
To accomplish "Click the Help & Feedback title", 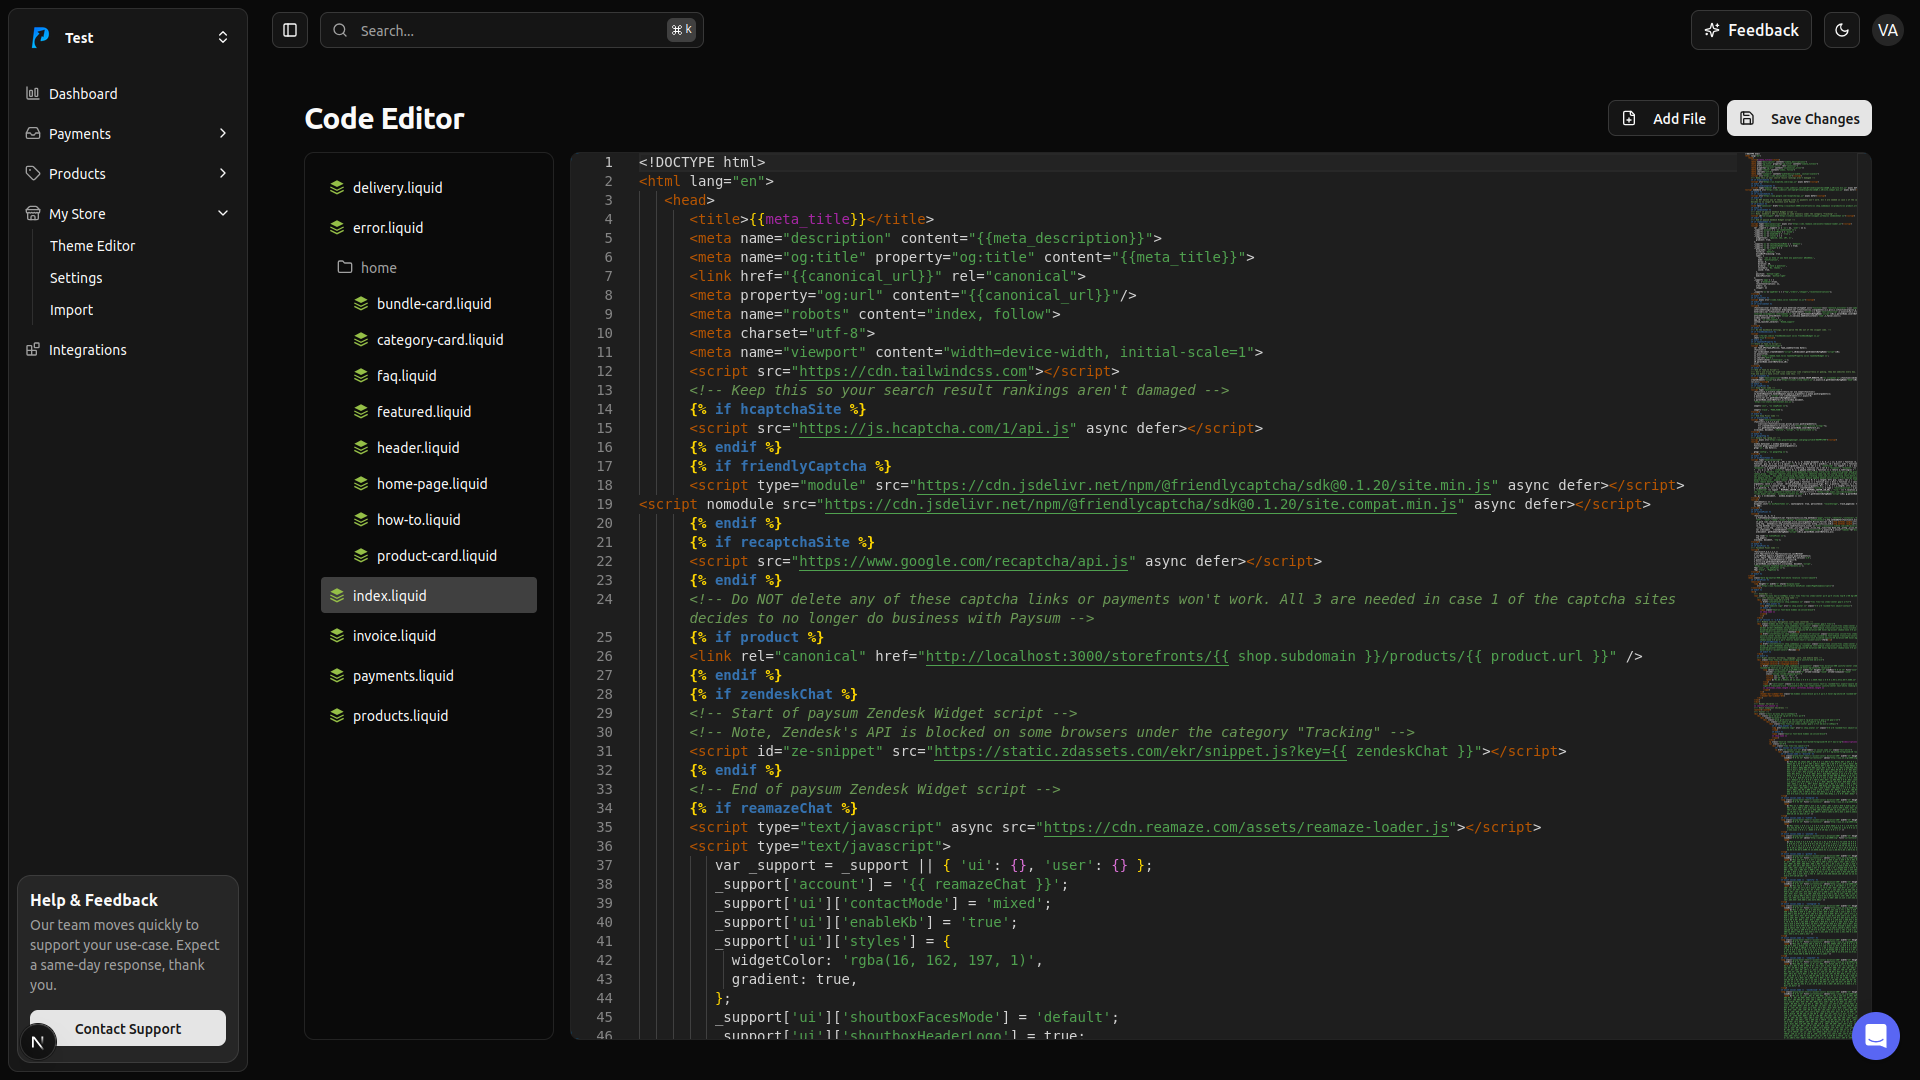I will [x=94, y=900].
